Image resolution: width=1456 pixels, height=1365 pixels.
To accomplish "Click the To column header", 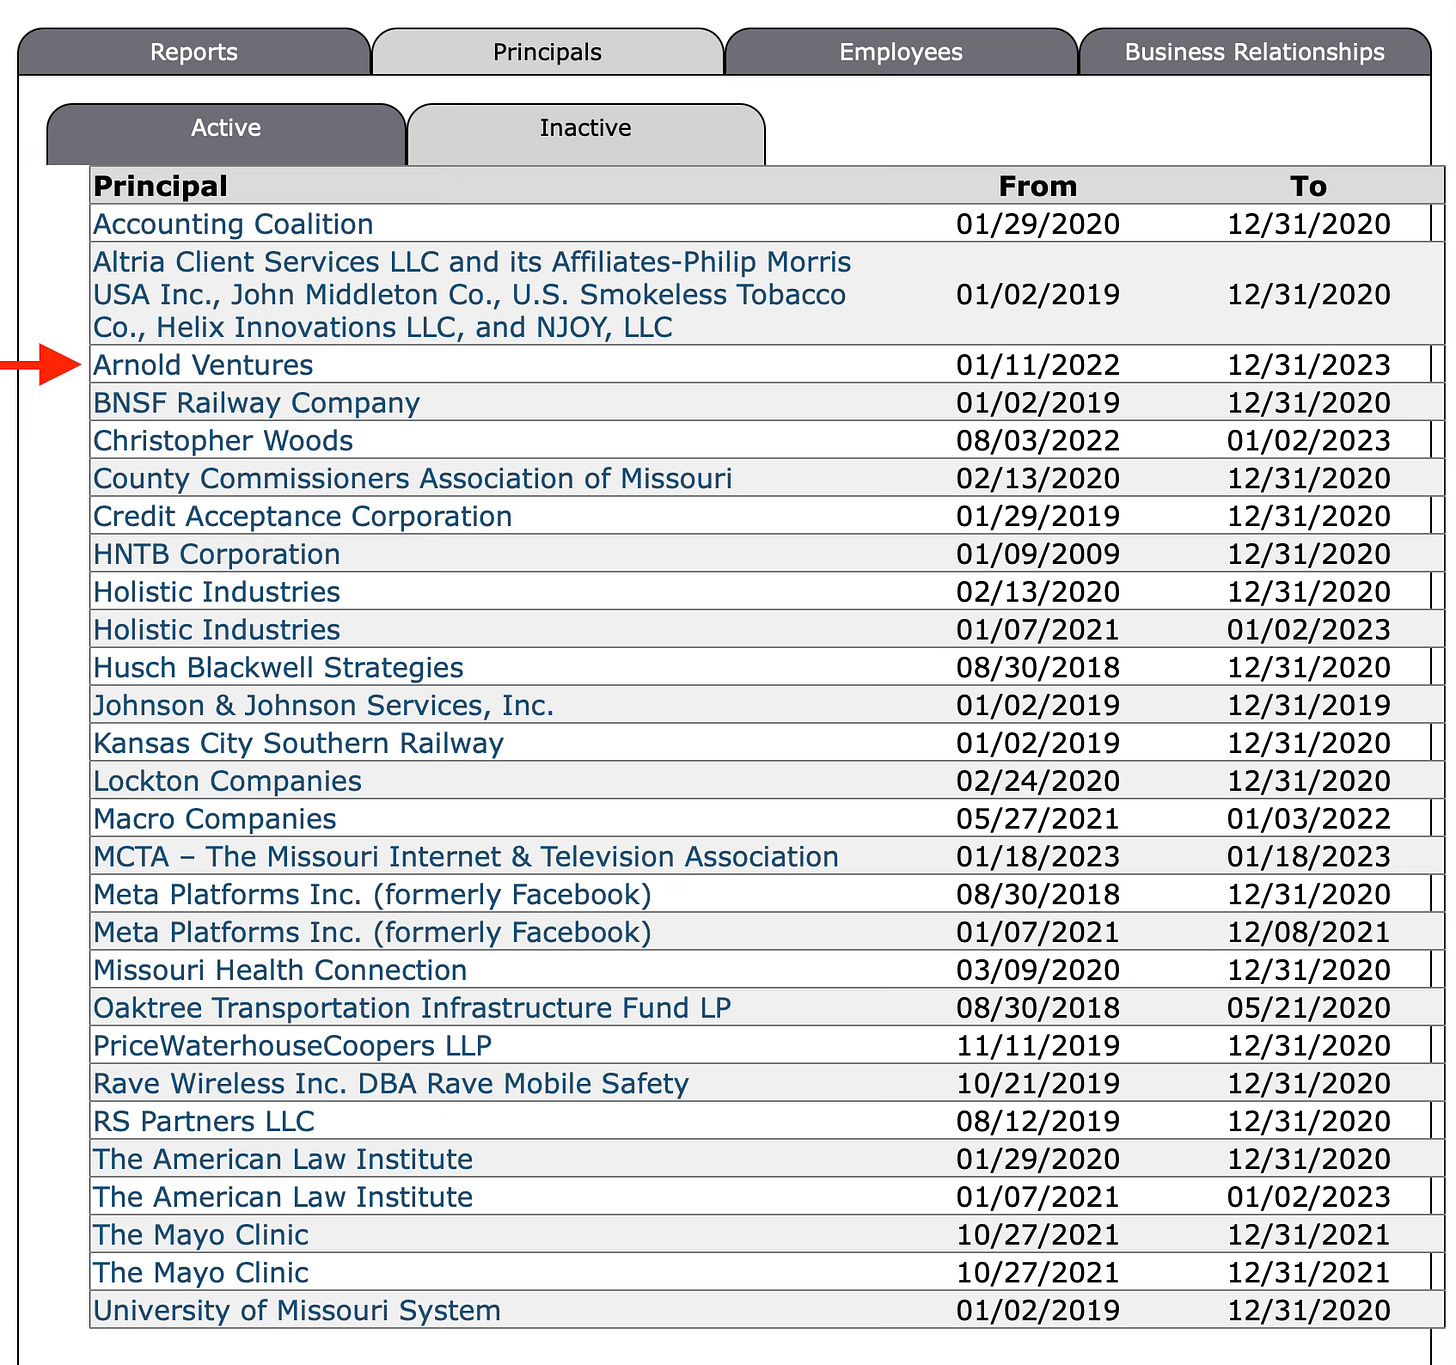I will tap(1308, 186).
